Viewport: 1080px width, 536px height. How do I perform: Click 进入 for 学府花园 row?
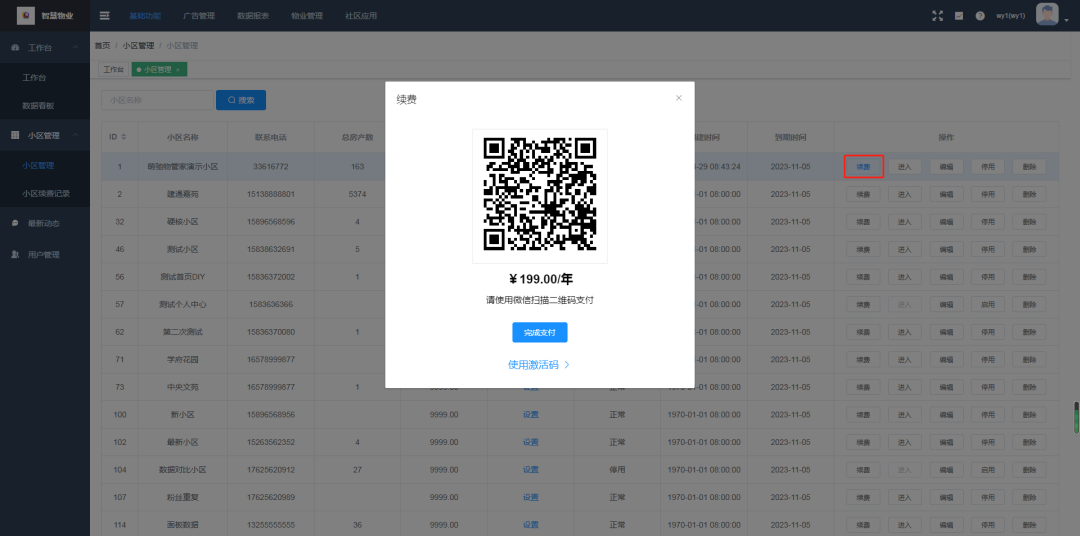[x=904, y=360]
